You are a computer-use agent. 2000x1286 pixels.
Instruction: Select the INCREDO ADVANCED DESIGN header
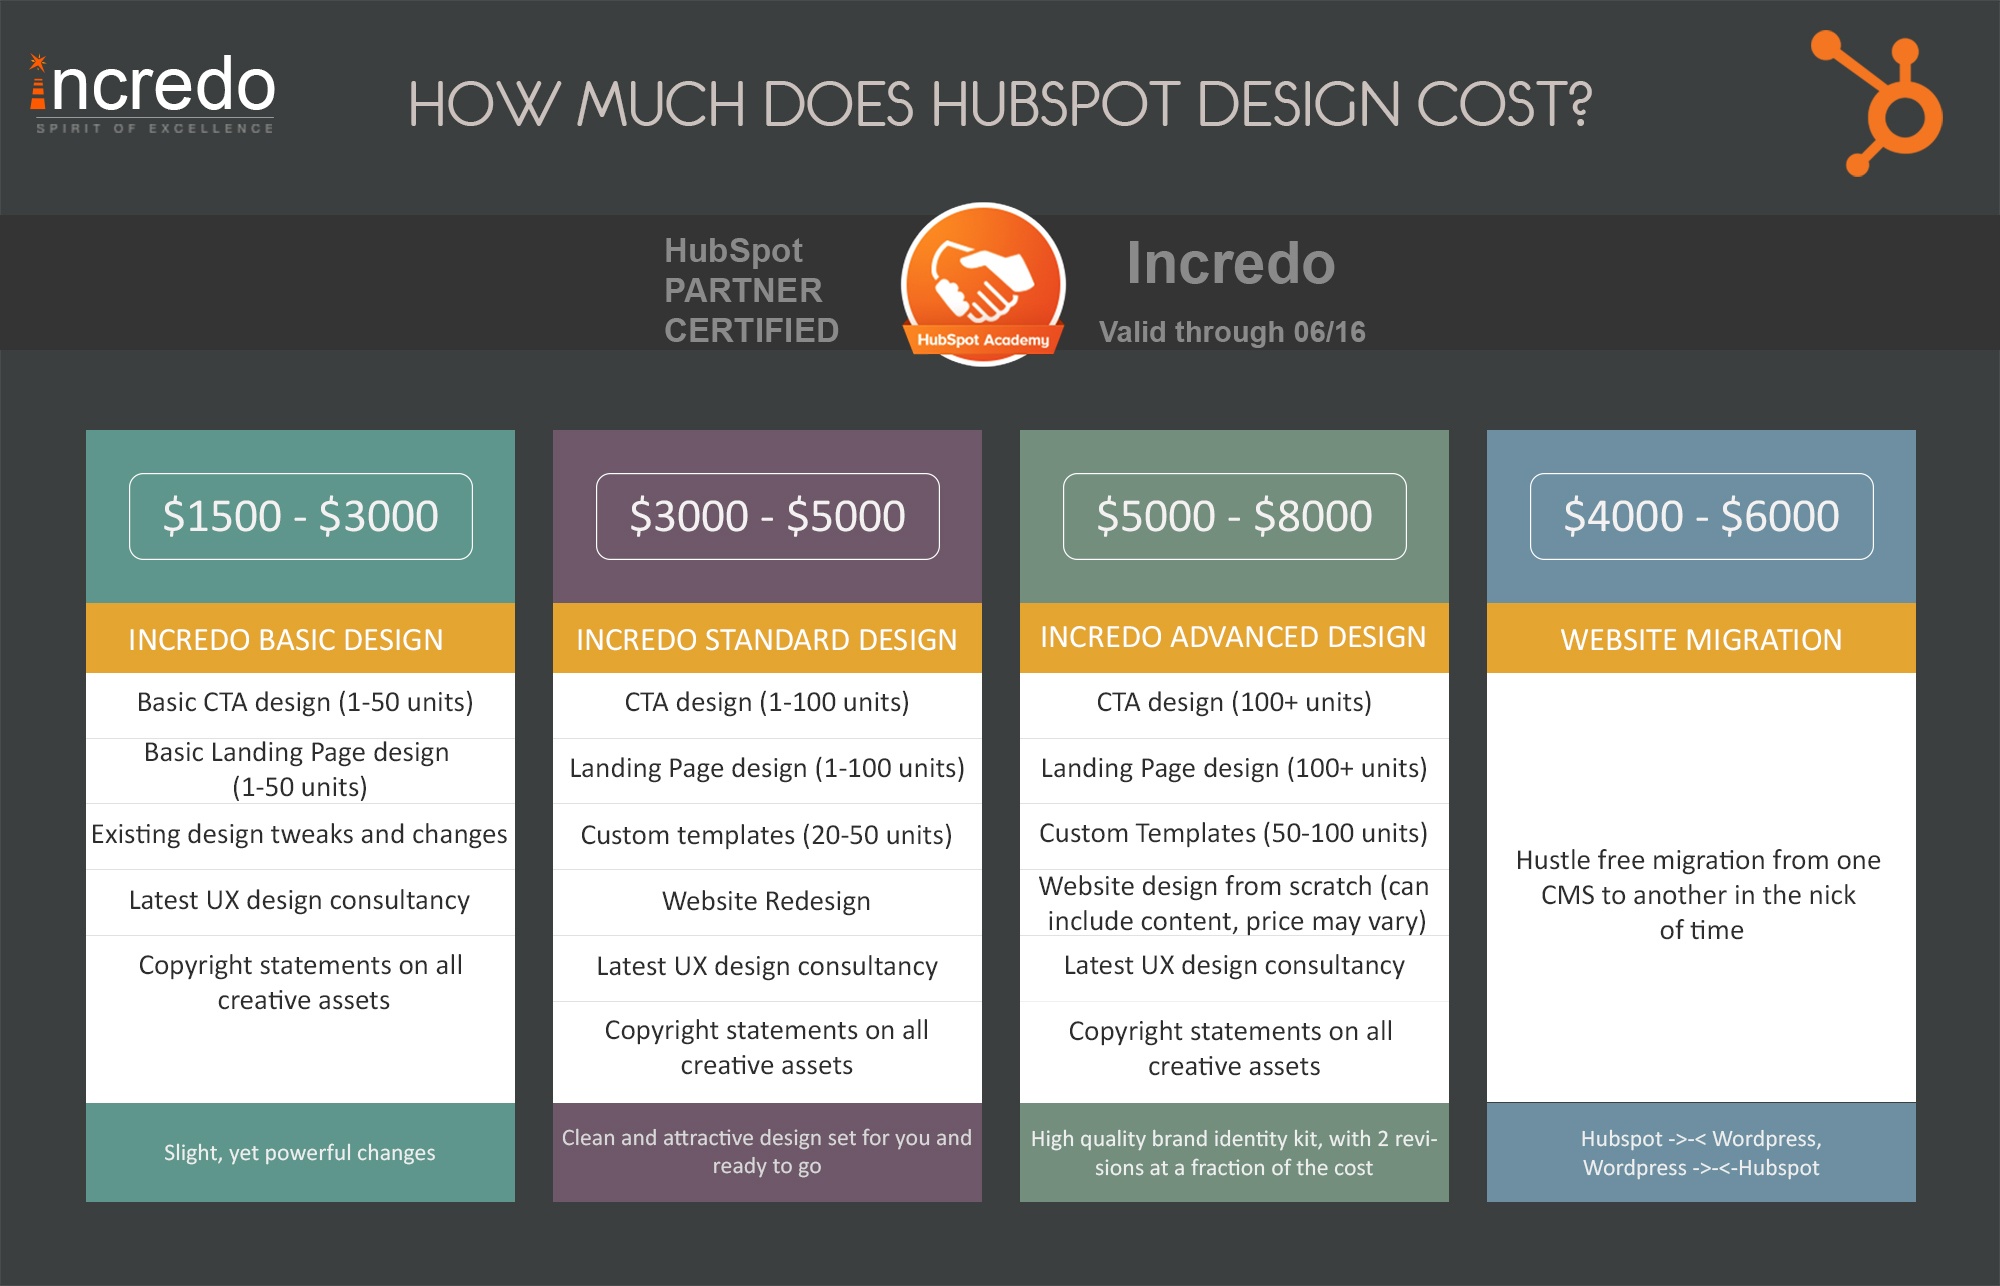click(x=1234, y=638)
